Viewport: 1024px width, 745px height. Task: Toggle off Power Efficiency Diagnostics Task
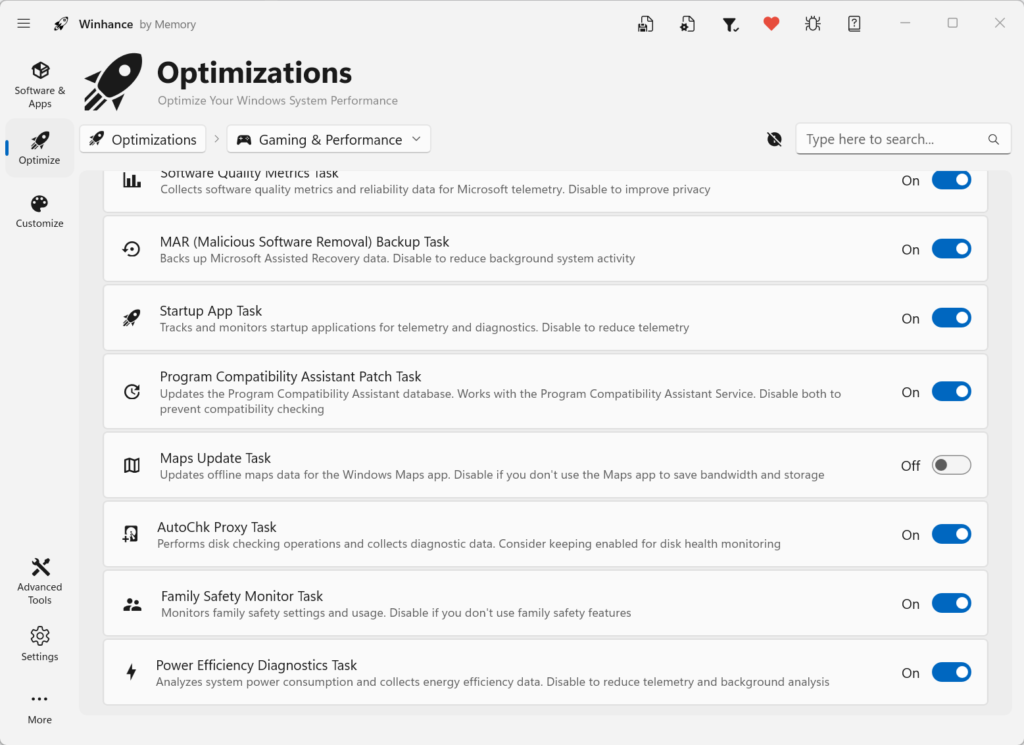(950, 672)
